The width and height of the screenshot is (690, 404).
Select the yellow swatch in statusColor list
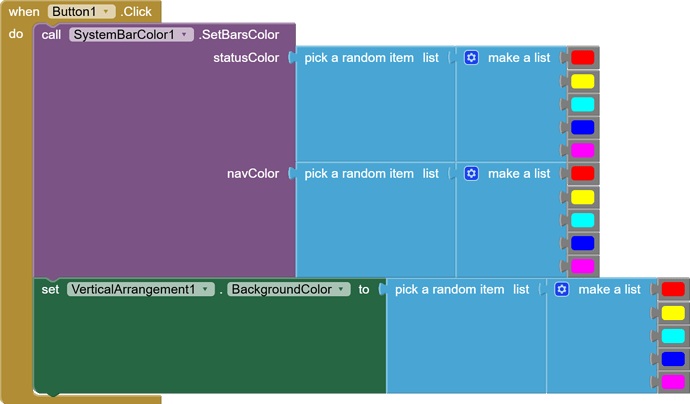click(582, 81)
